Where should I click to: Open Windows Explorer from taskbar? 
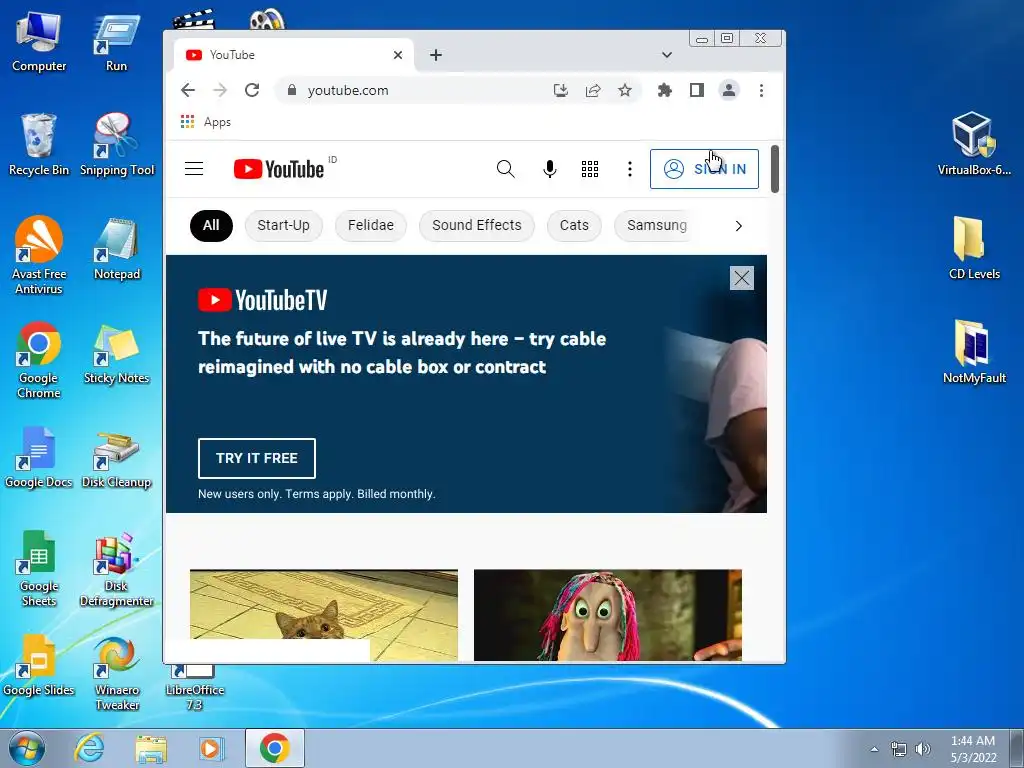click(151, 748)
